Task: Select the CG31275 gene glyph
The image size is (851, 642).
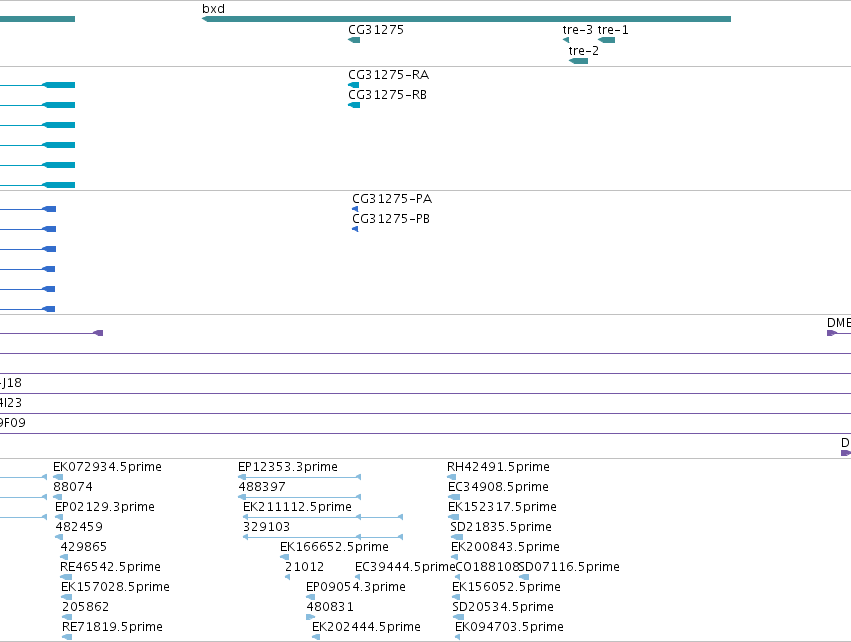Action: (354, 40)
